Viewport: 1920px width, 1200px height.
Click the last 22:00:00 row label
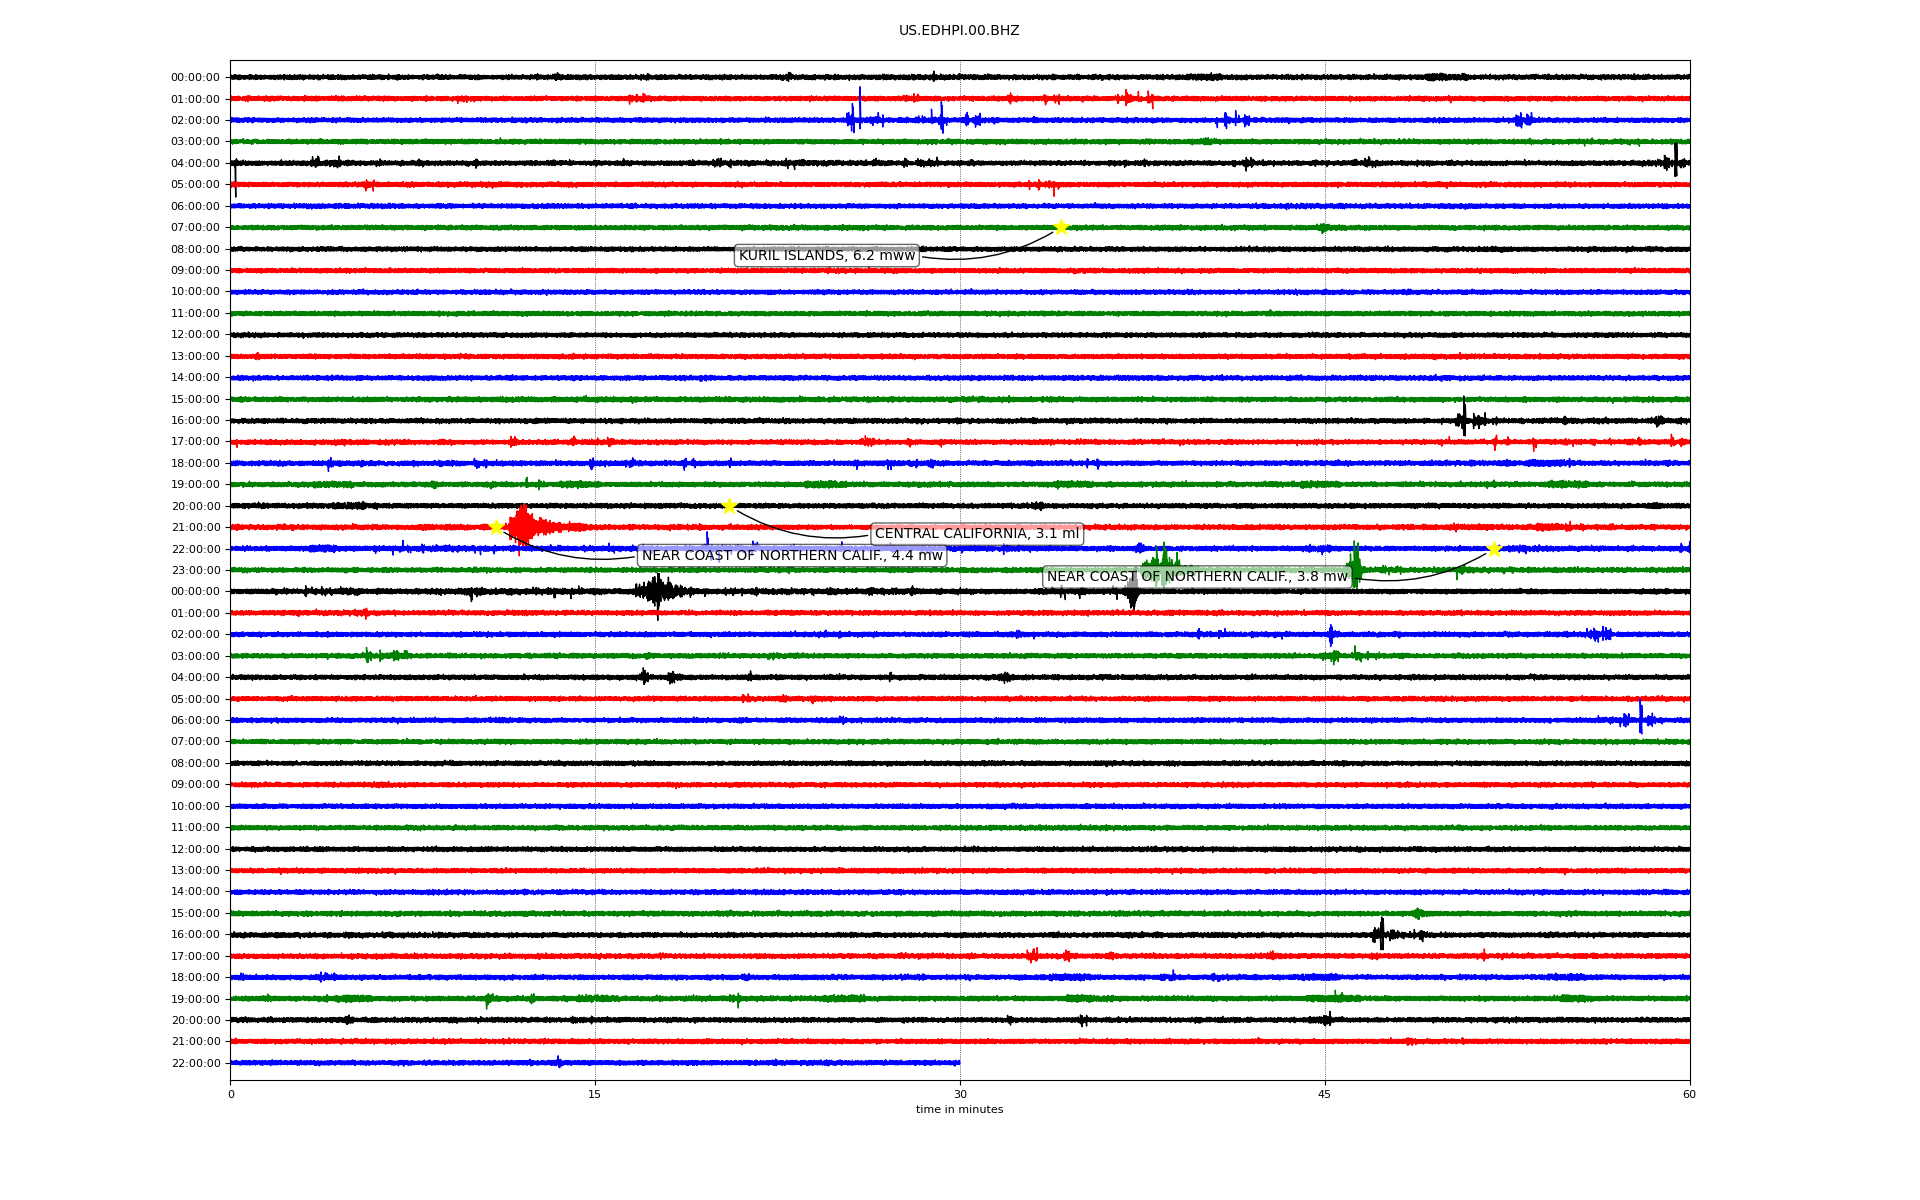click(x=195, y=1063)
